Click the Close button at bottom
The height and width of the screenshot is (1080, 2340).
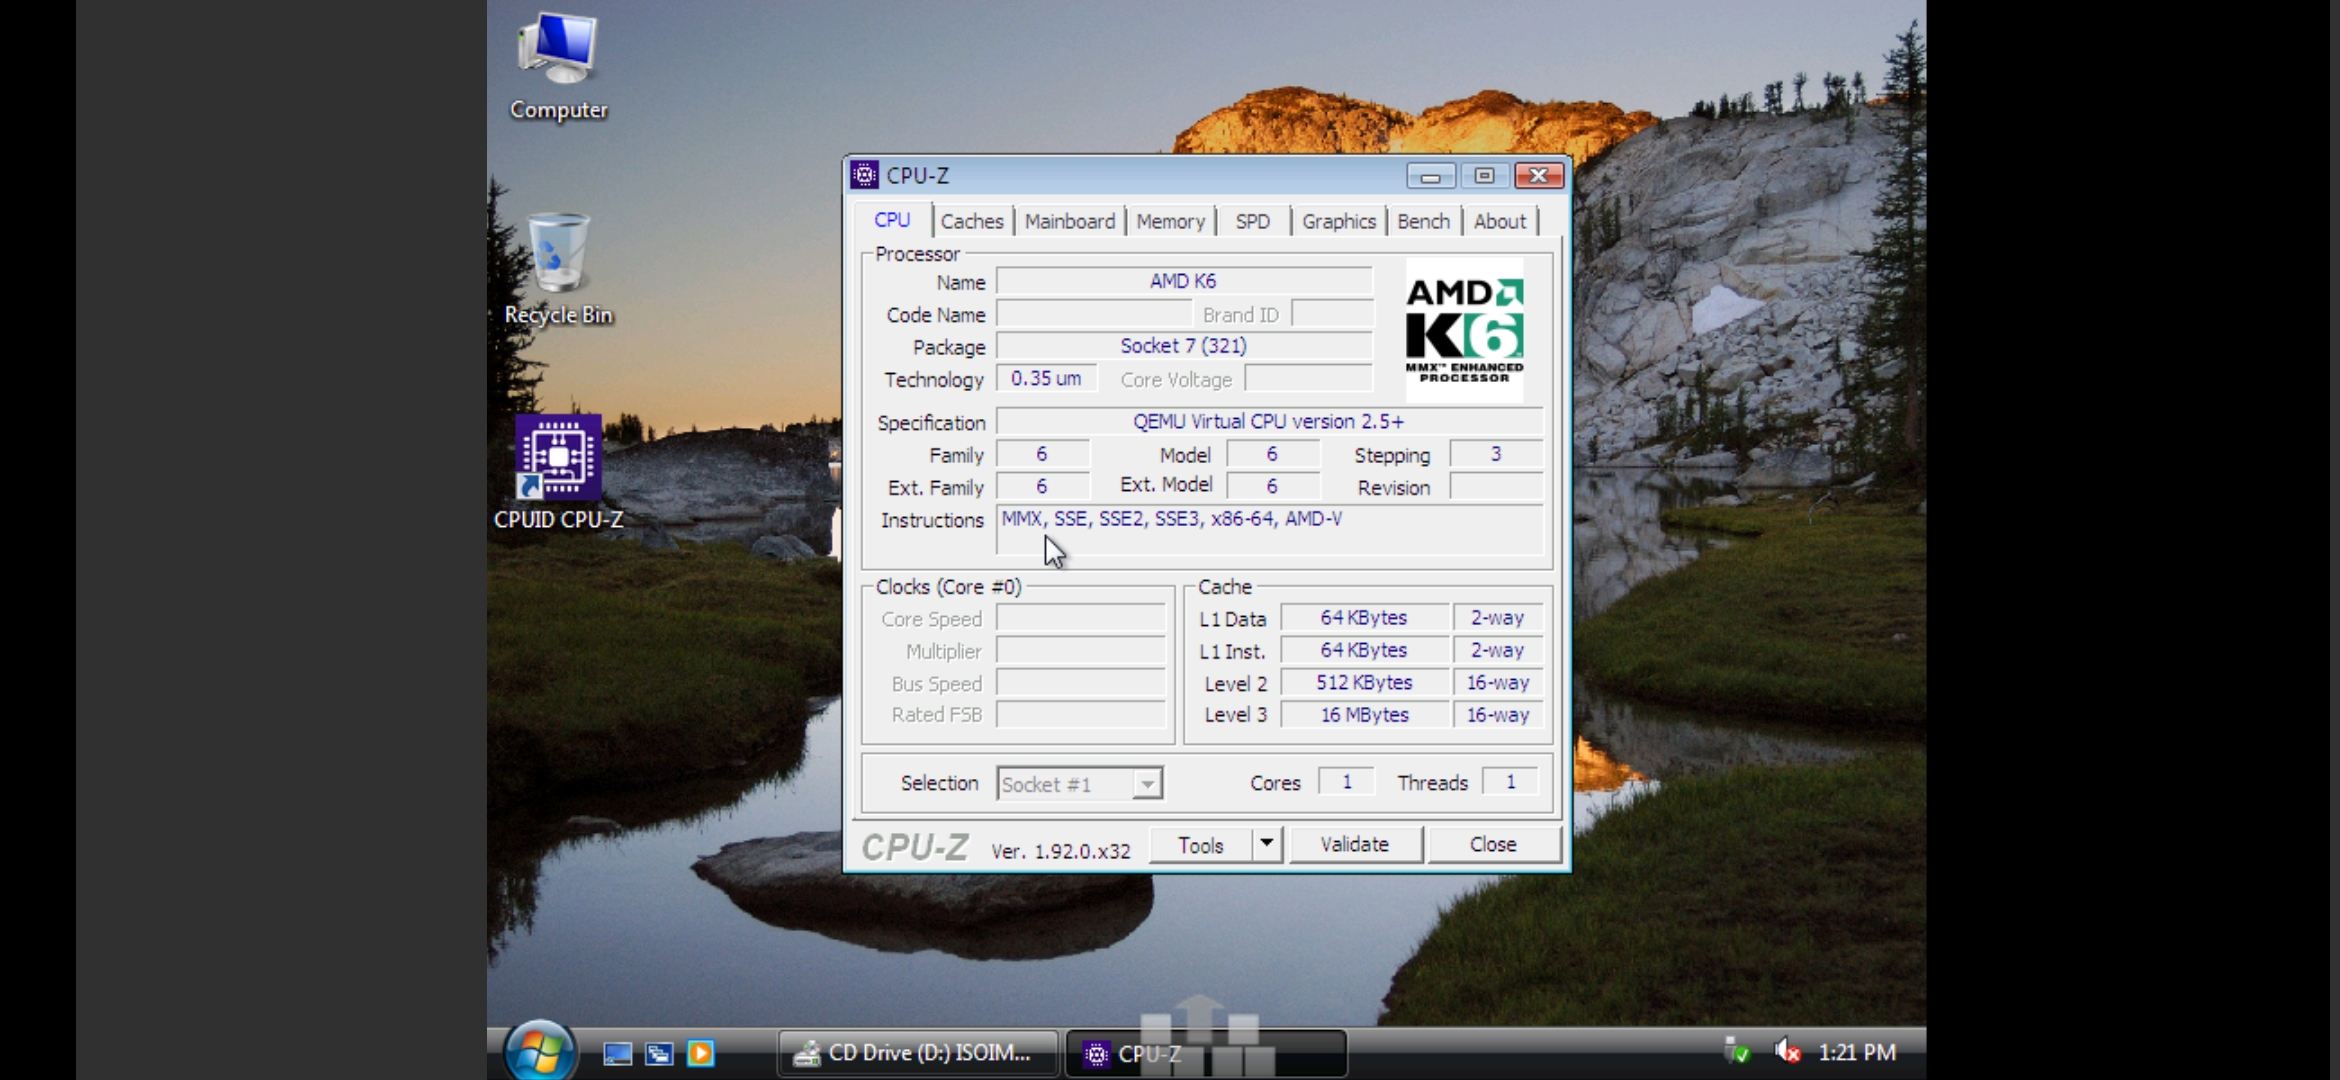(x=1493, y=845)
